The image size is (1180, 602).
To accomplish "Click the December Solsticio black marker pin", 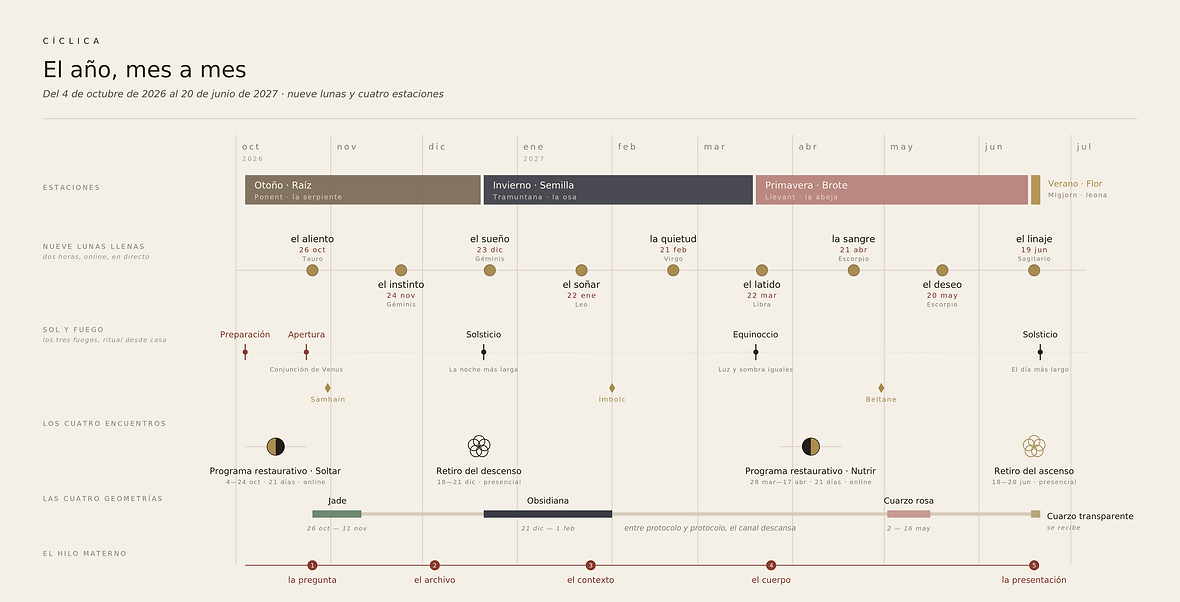I will pos(484,351).
